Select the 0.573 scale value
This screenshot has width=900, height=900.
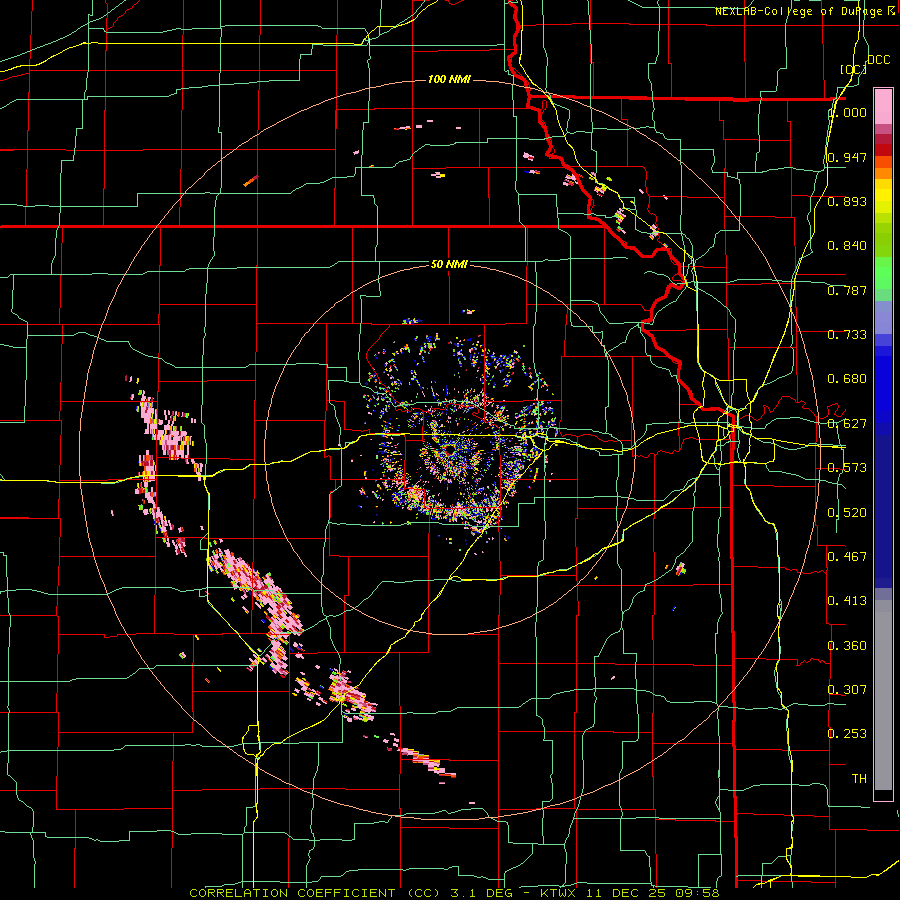pyautogui.click(x=847, y=468)
